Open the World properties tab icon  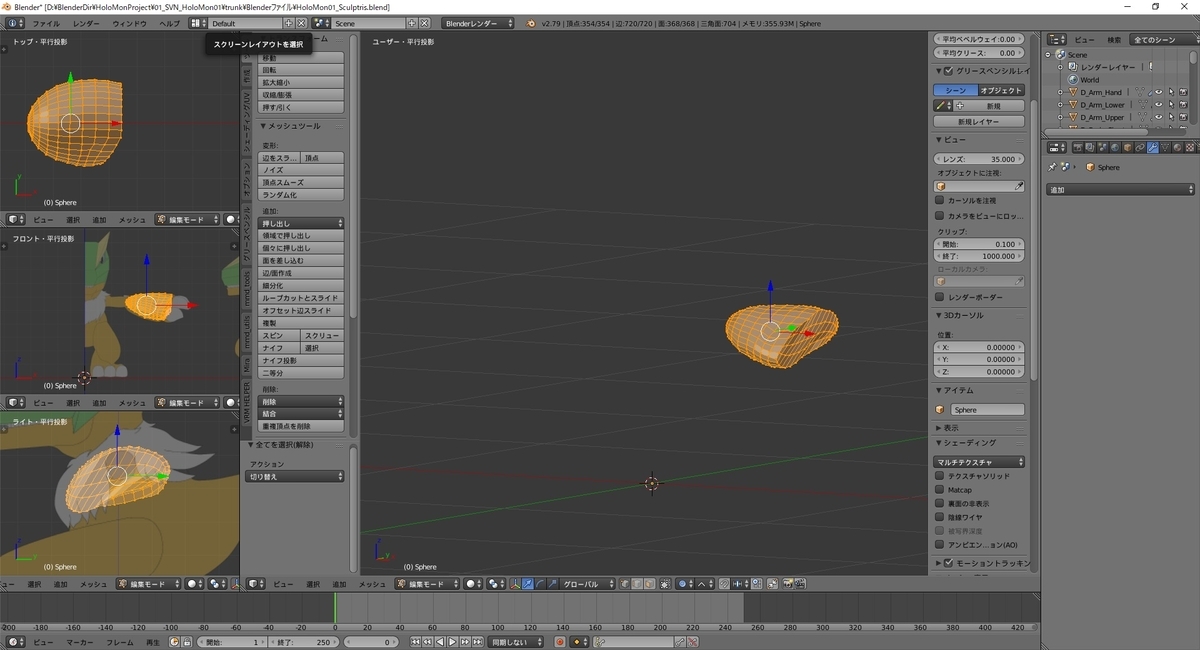click(1115, 147)
